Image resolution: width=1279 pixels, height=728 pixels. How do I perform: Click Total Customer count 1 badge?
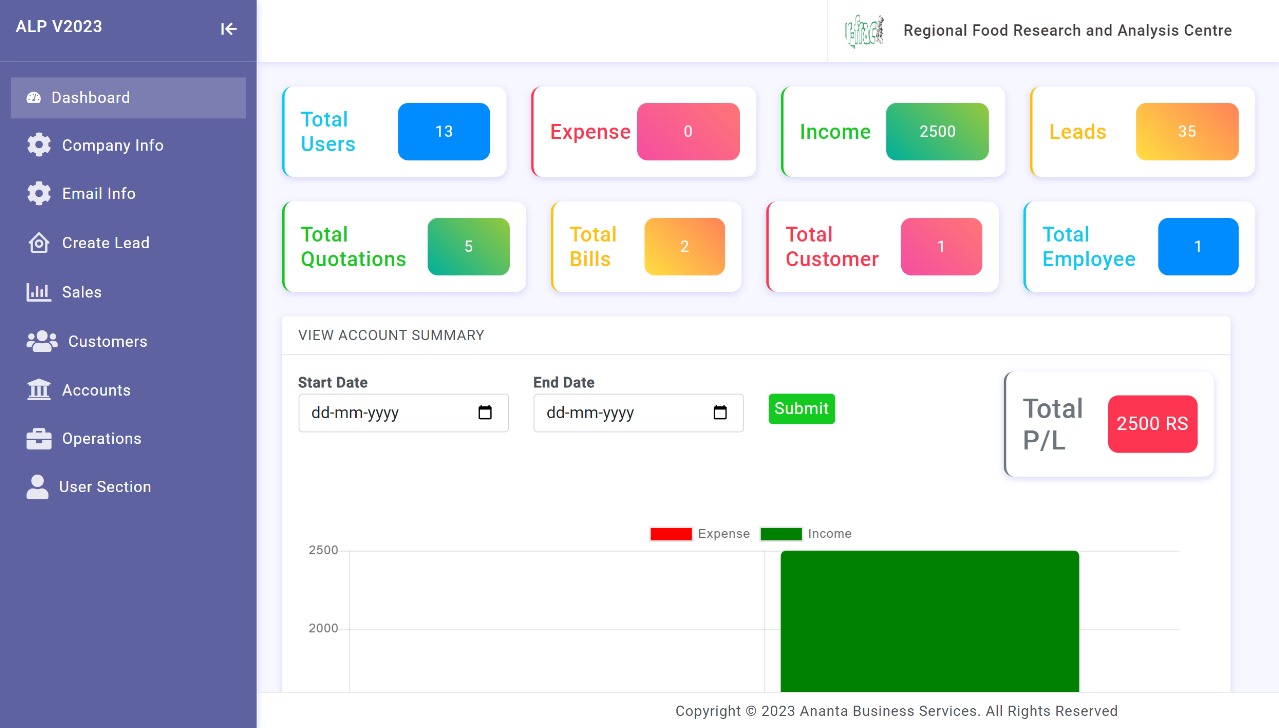point(941,246)
